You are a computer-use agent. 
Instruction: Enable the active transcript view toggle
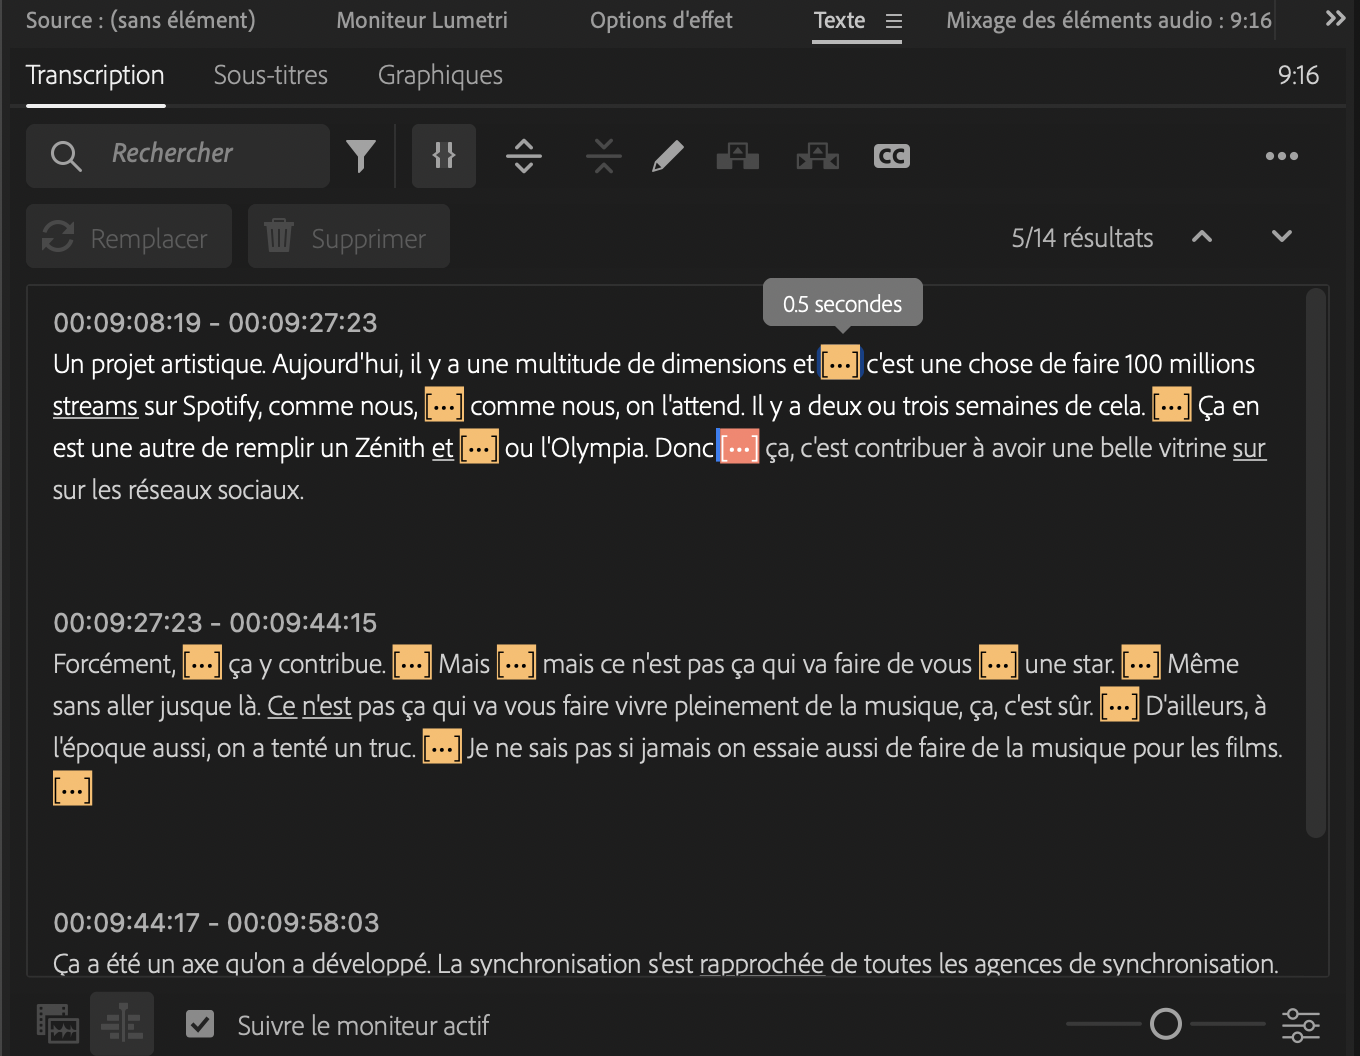(x=121, y=1023)
